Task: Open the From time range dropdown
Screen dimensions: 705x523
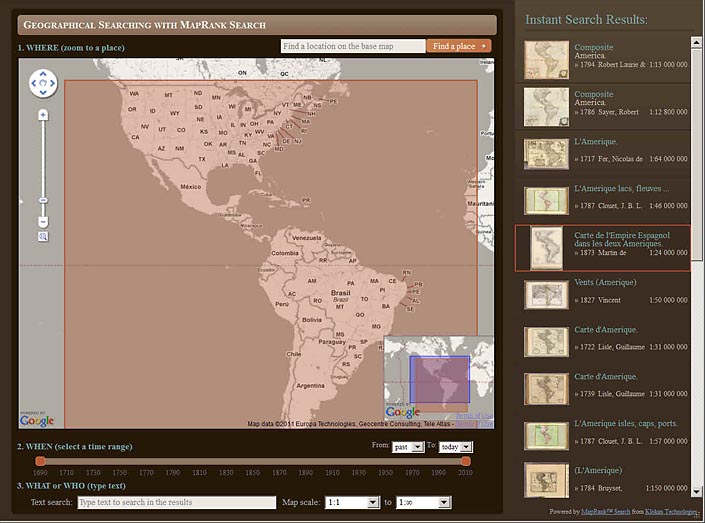Action: tap(407, 447)
